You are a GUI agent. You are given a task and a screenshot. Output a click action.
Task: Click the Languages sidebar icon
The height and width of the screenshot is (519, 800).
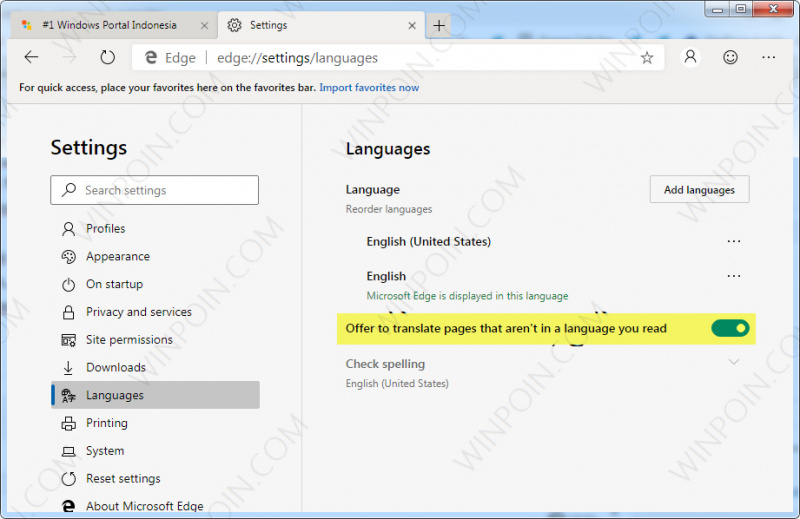68,395
